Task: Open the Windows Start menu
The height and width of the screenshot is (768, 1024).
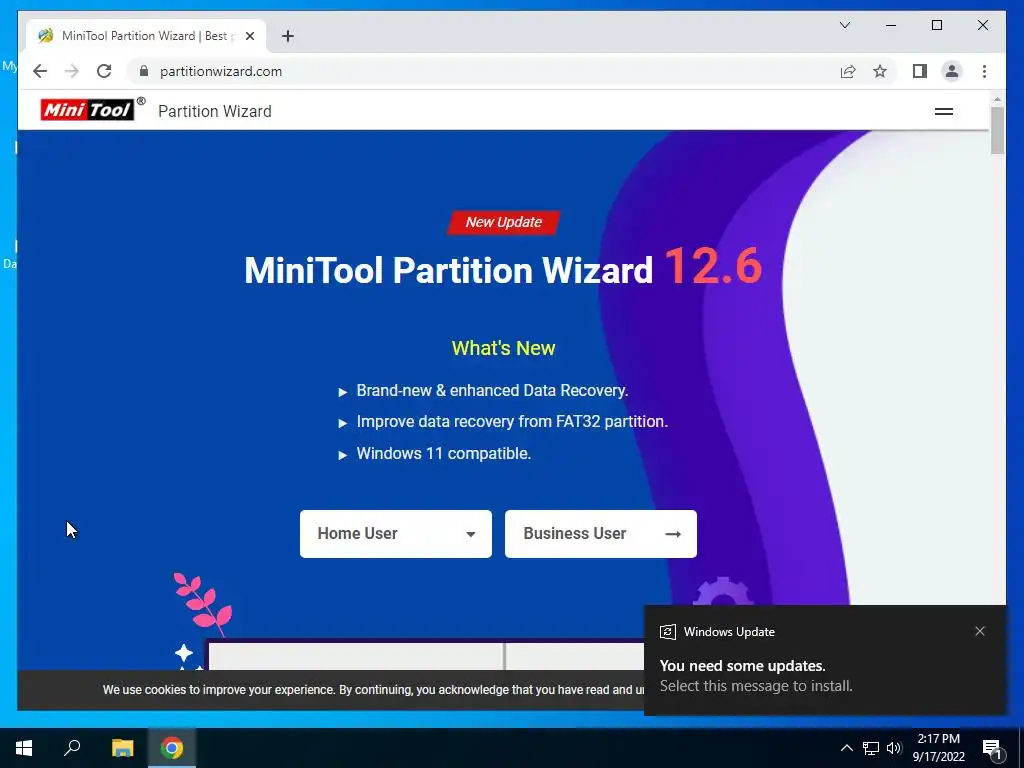Action: point(24,748)
